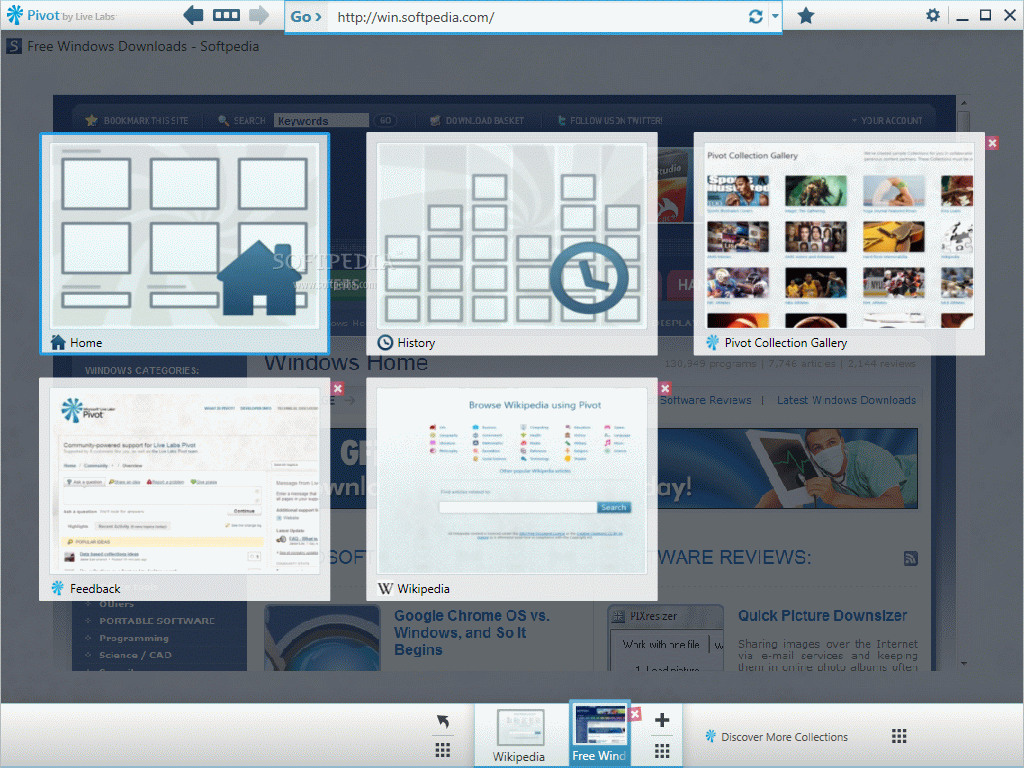Open the Quick Picture Downsizer link

822,616
